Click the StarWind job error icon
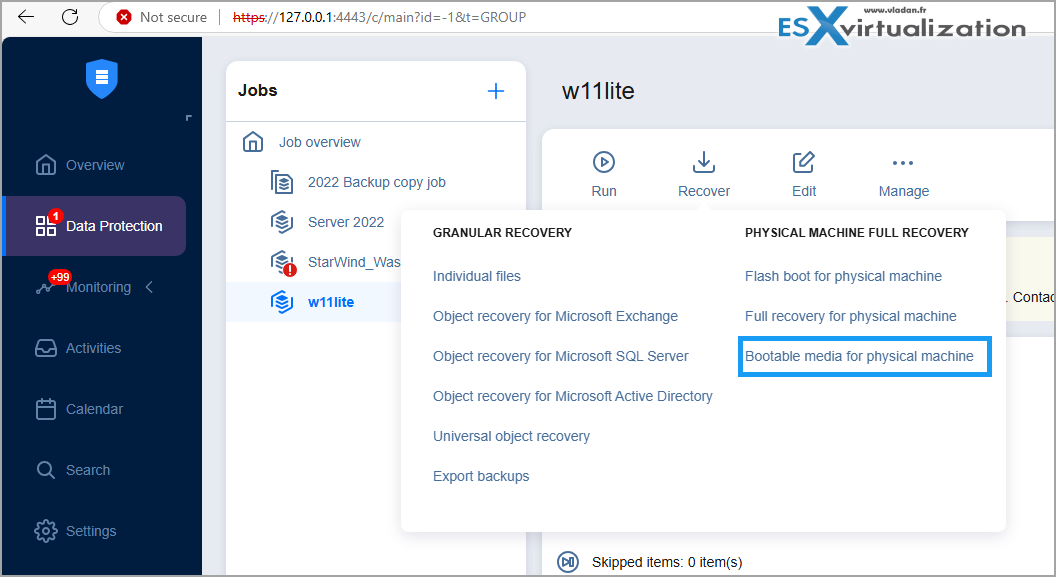This screenshot has height=577, width=1056. point(284,263)
